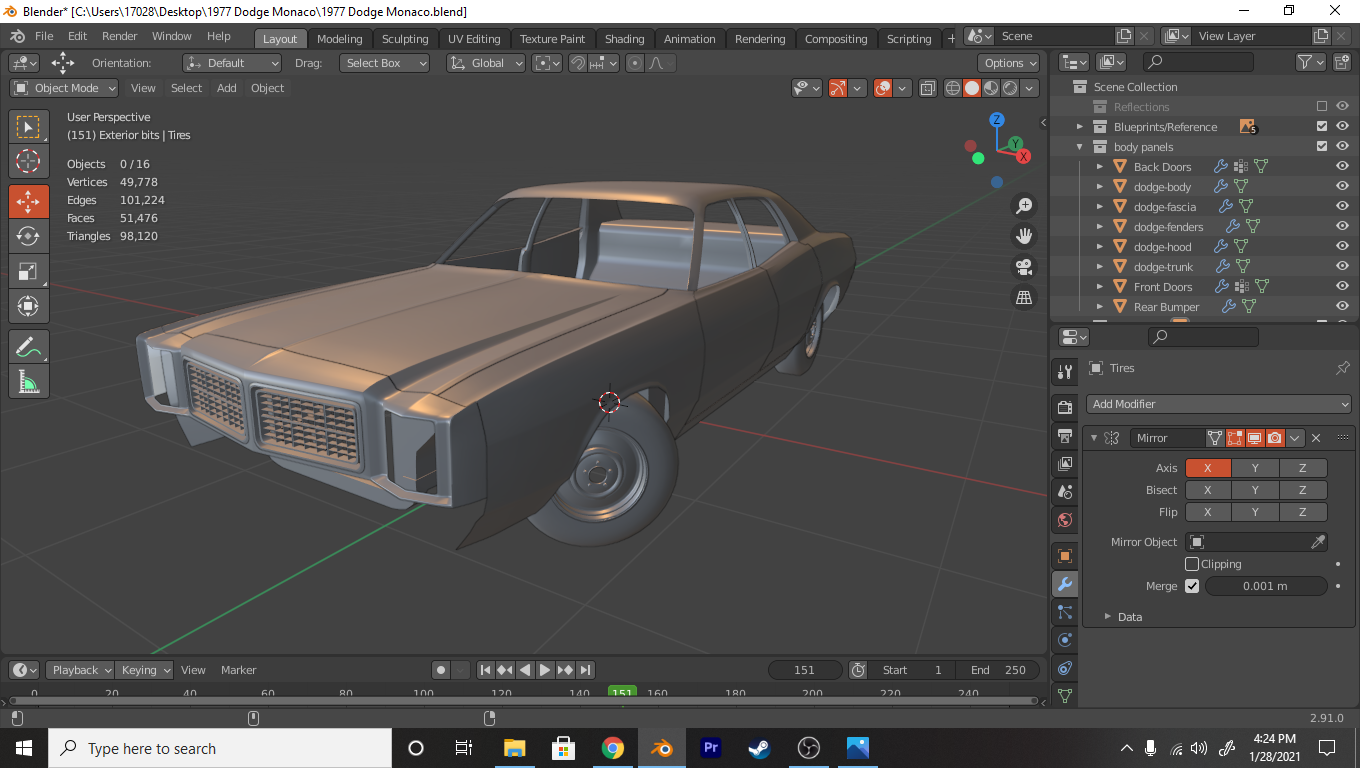Click the Marker menu in timeline
1360x768 pixels.
click(238, 670)
